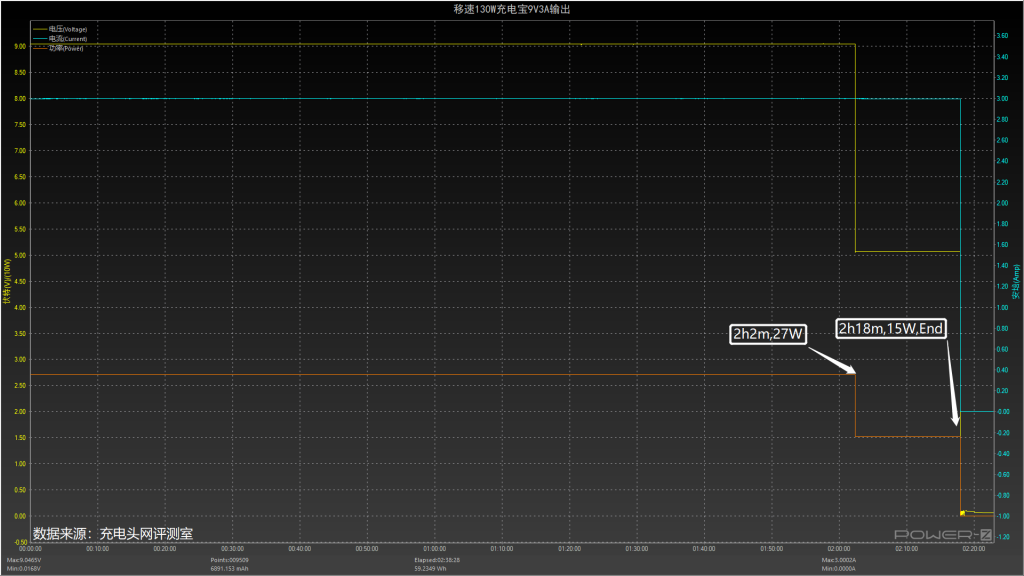The width and height of the screenshot is (1024, 576).
Task: Click the 00:00:00 time axis label
Action: (30, 549)
